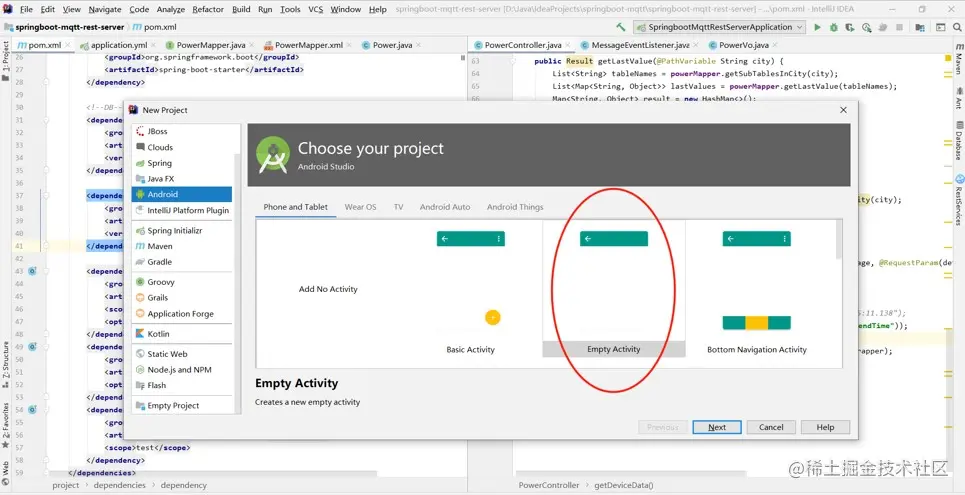The height and width of the screenshot is (495, 965).
Task: Choose the Basic Activity template
Action: click(x=471, y=289)
